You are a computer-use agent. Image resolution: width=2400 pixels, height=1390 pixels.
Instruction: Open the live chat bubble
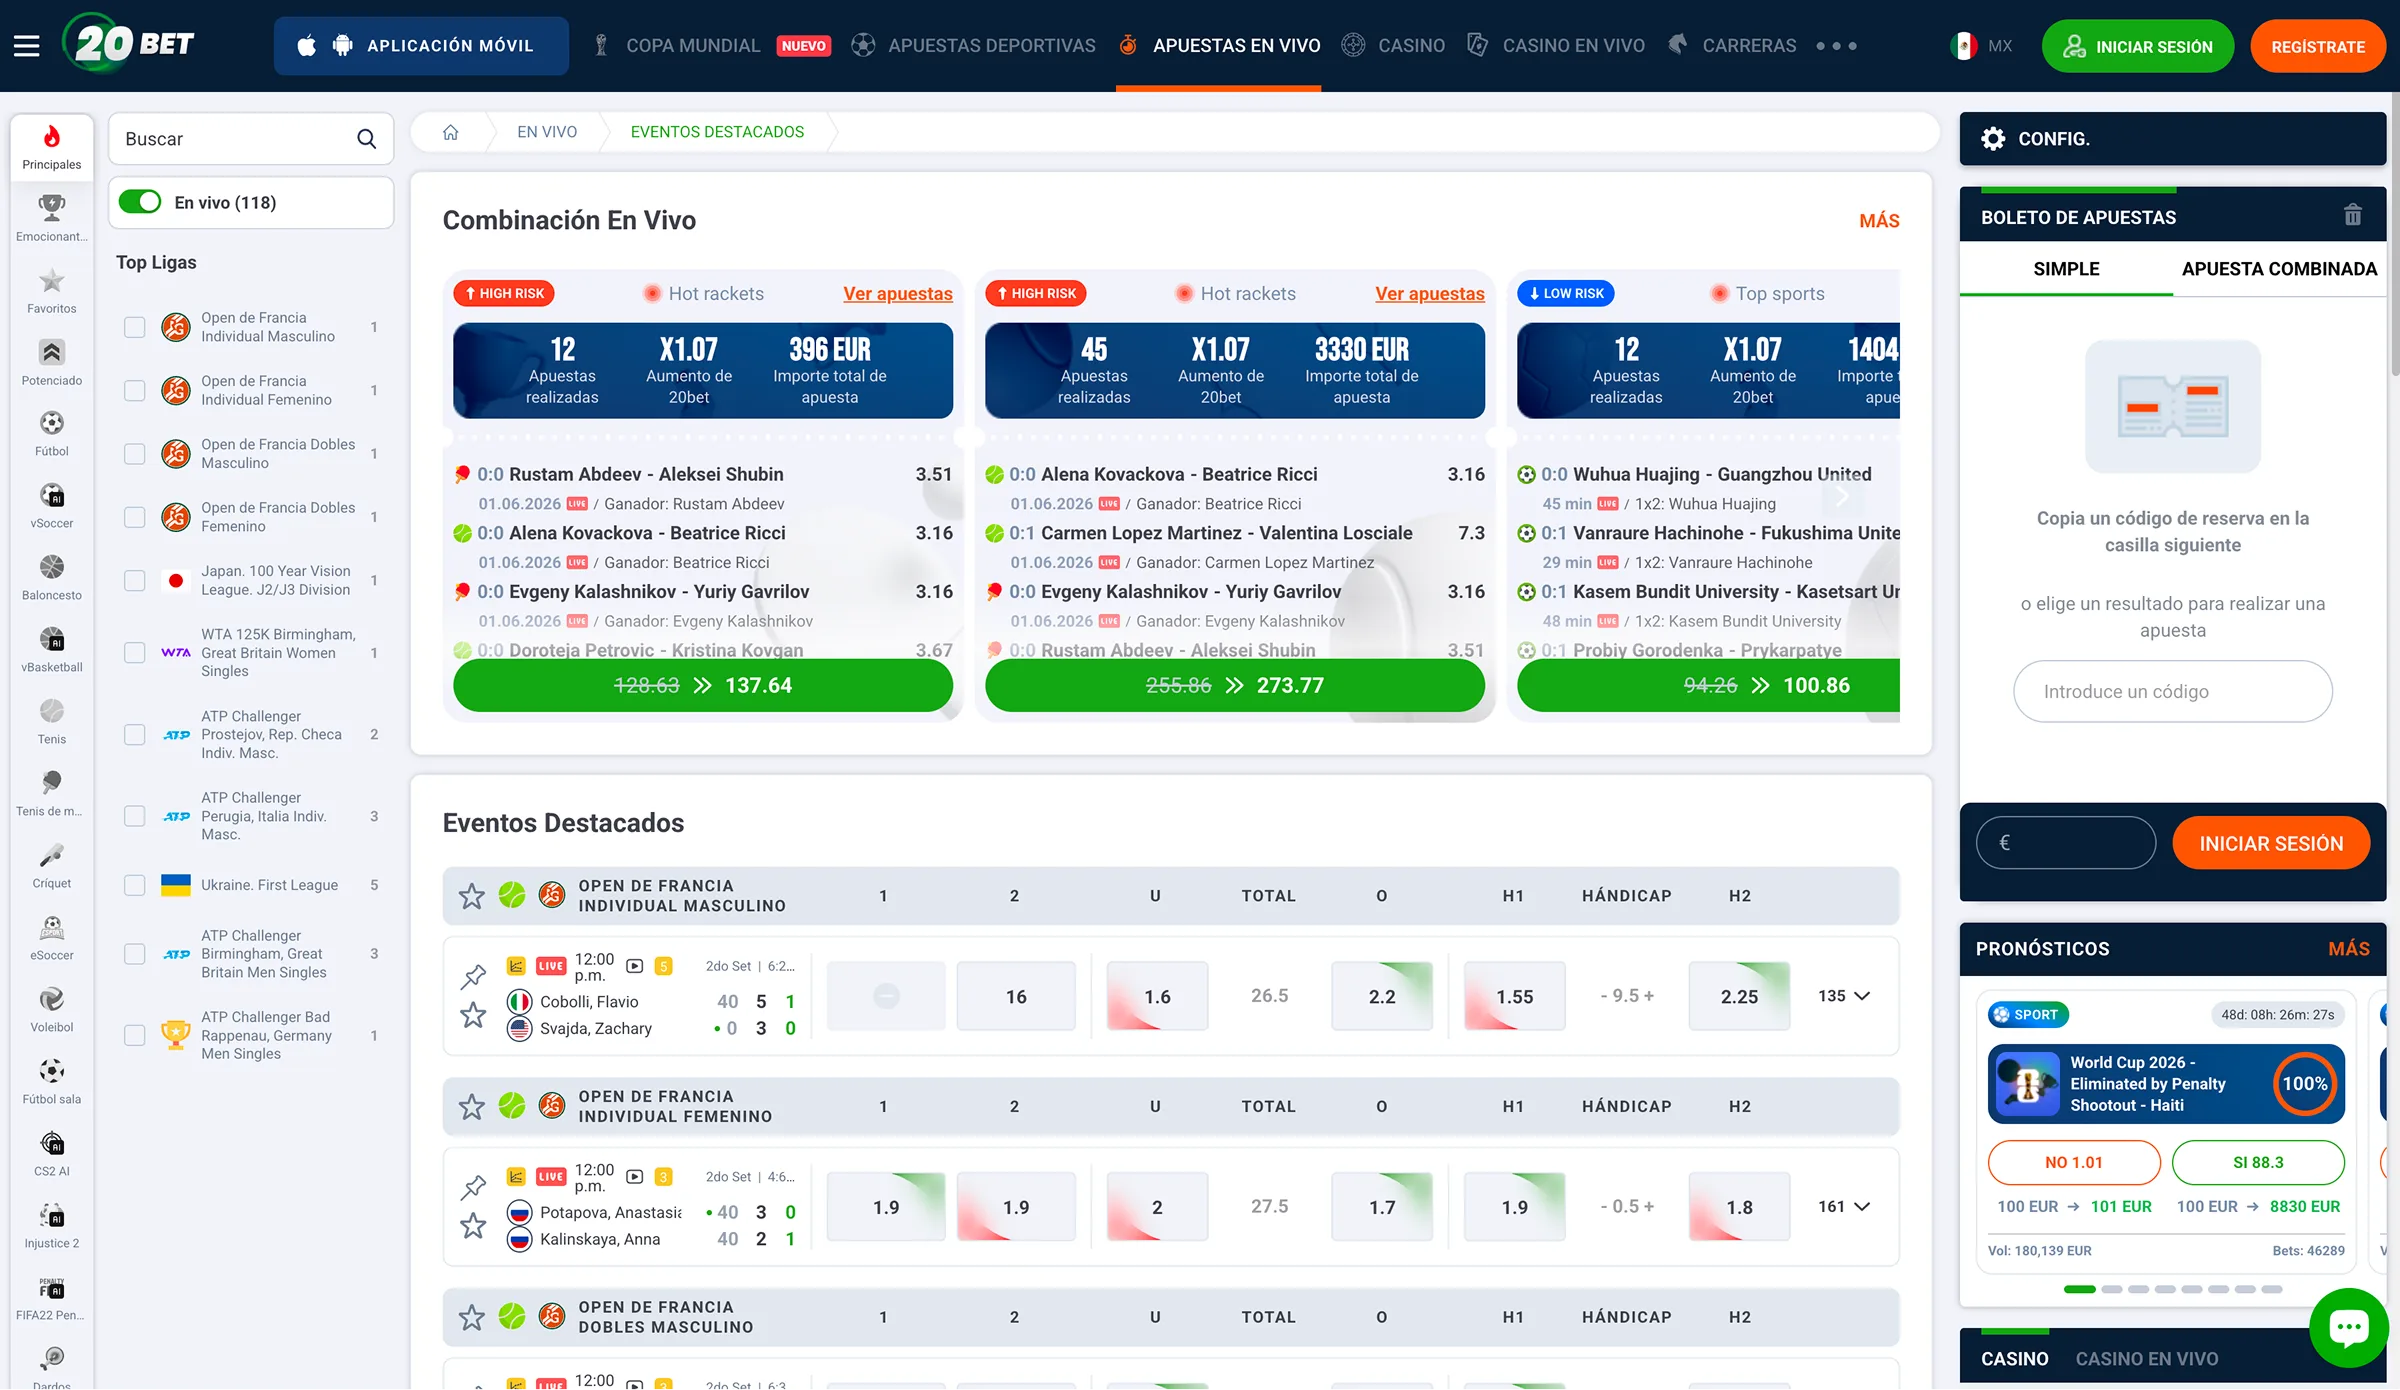tap(2348, 1327)
